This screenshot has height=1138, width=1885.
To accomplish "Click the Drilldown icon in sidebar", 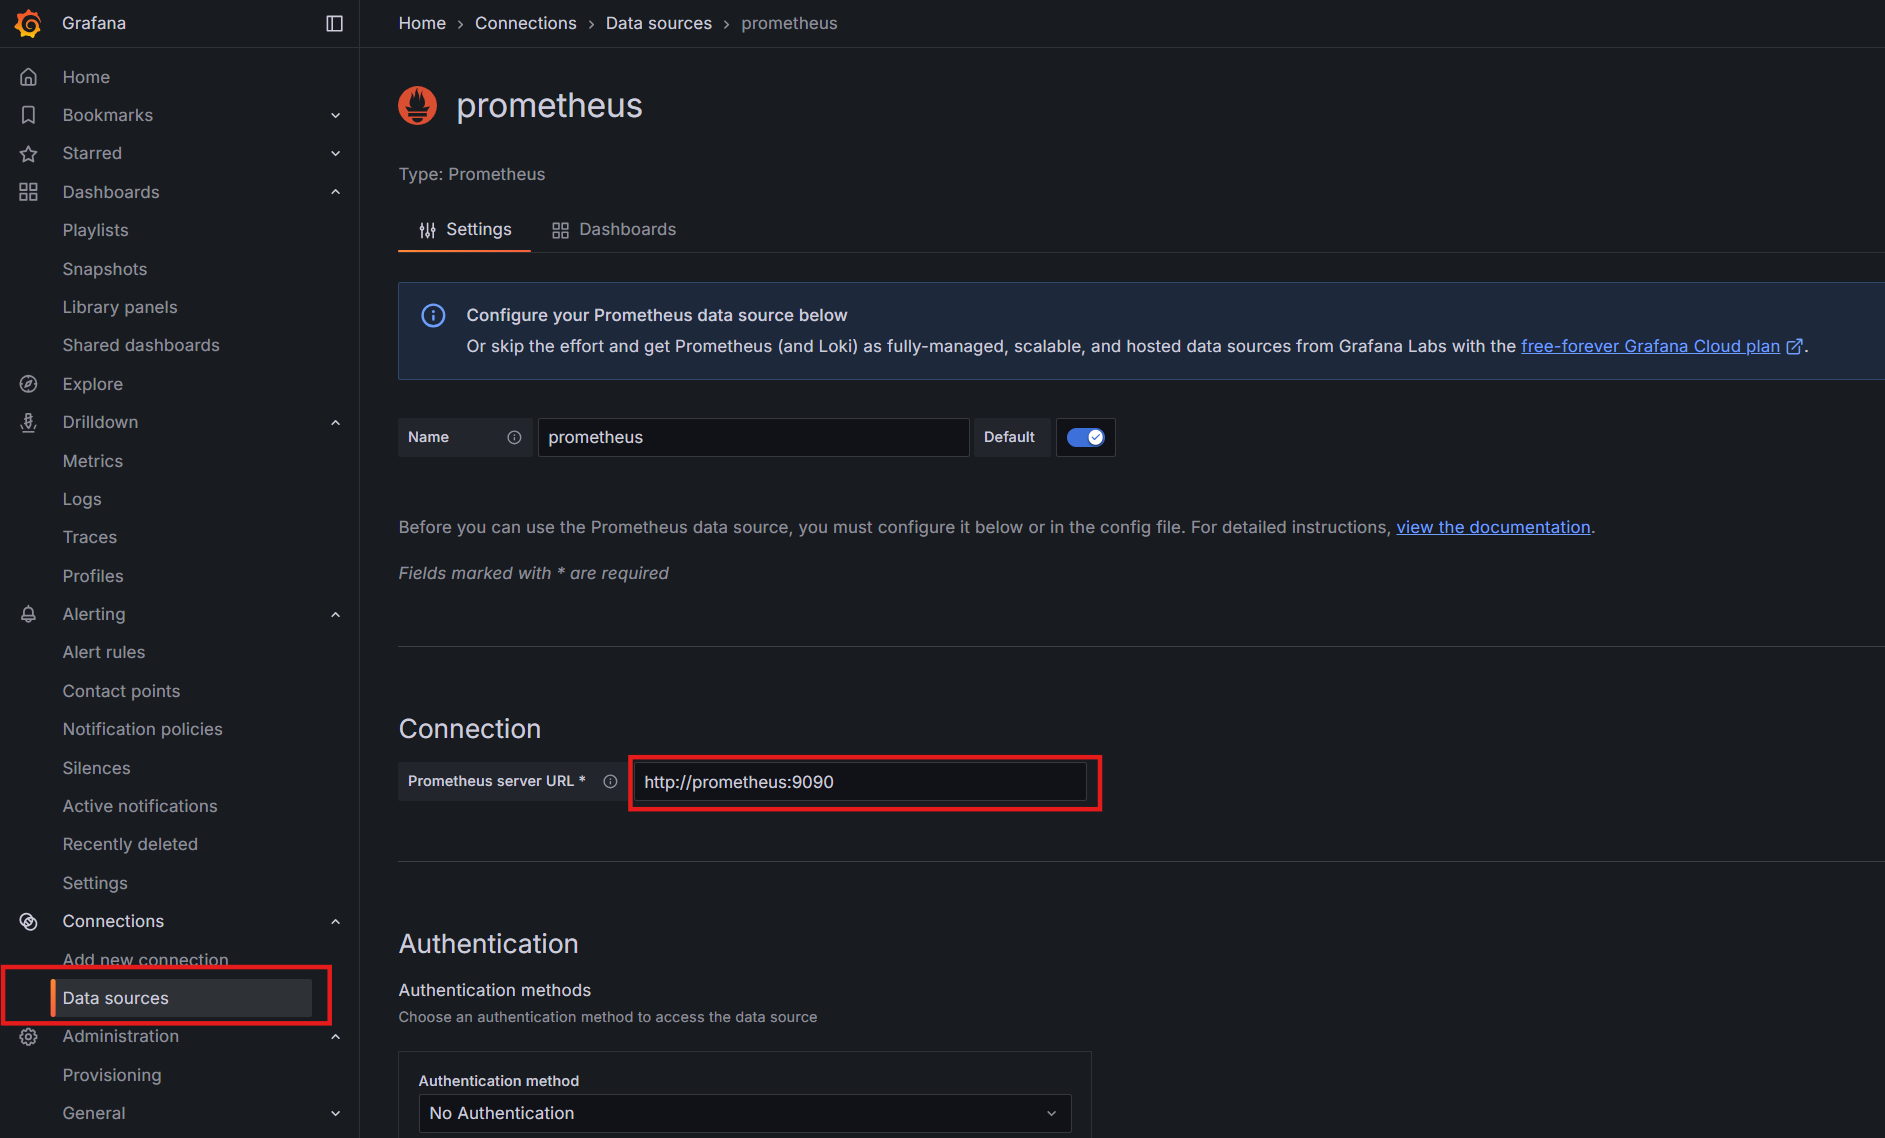I will (x=28, y=422).
